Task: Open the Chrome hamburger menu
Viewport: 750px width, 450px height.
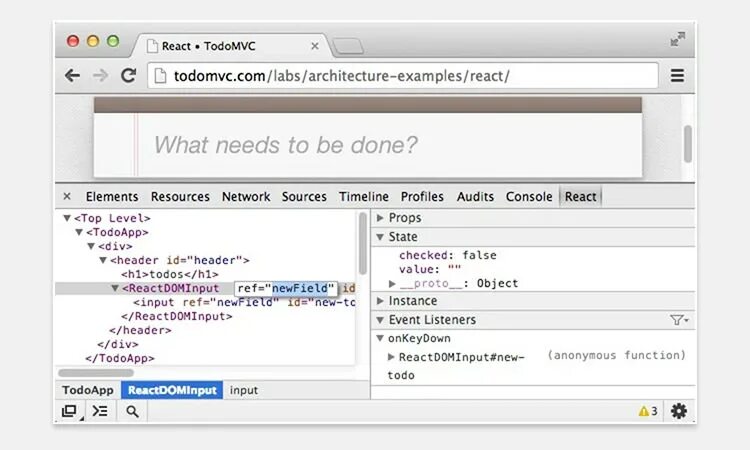Action: click(677, 76)
